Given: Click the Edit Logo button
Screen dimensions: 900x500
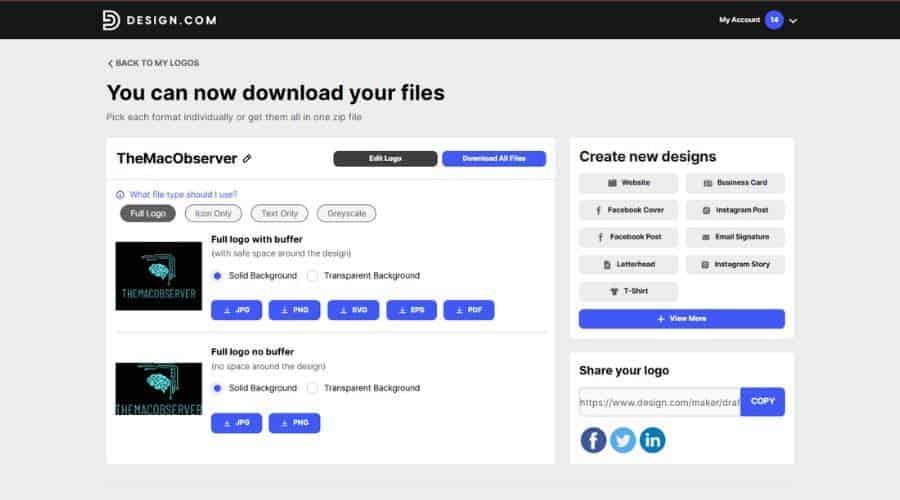Looking at the screenshot, I should 385,158.
